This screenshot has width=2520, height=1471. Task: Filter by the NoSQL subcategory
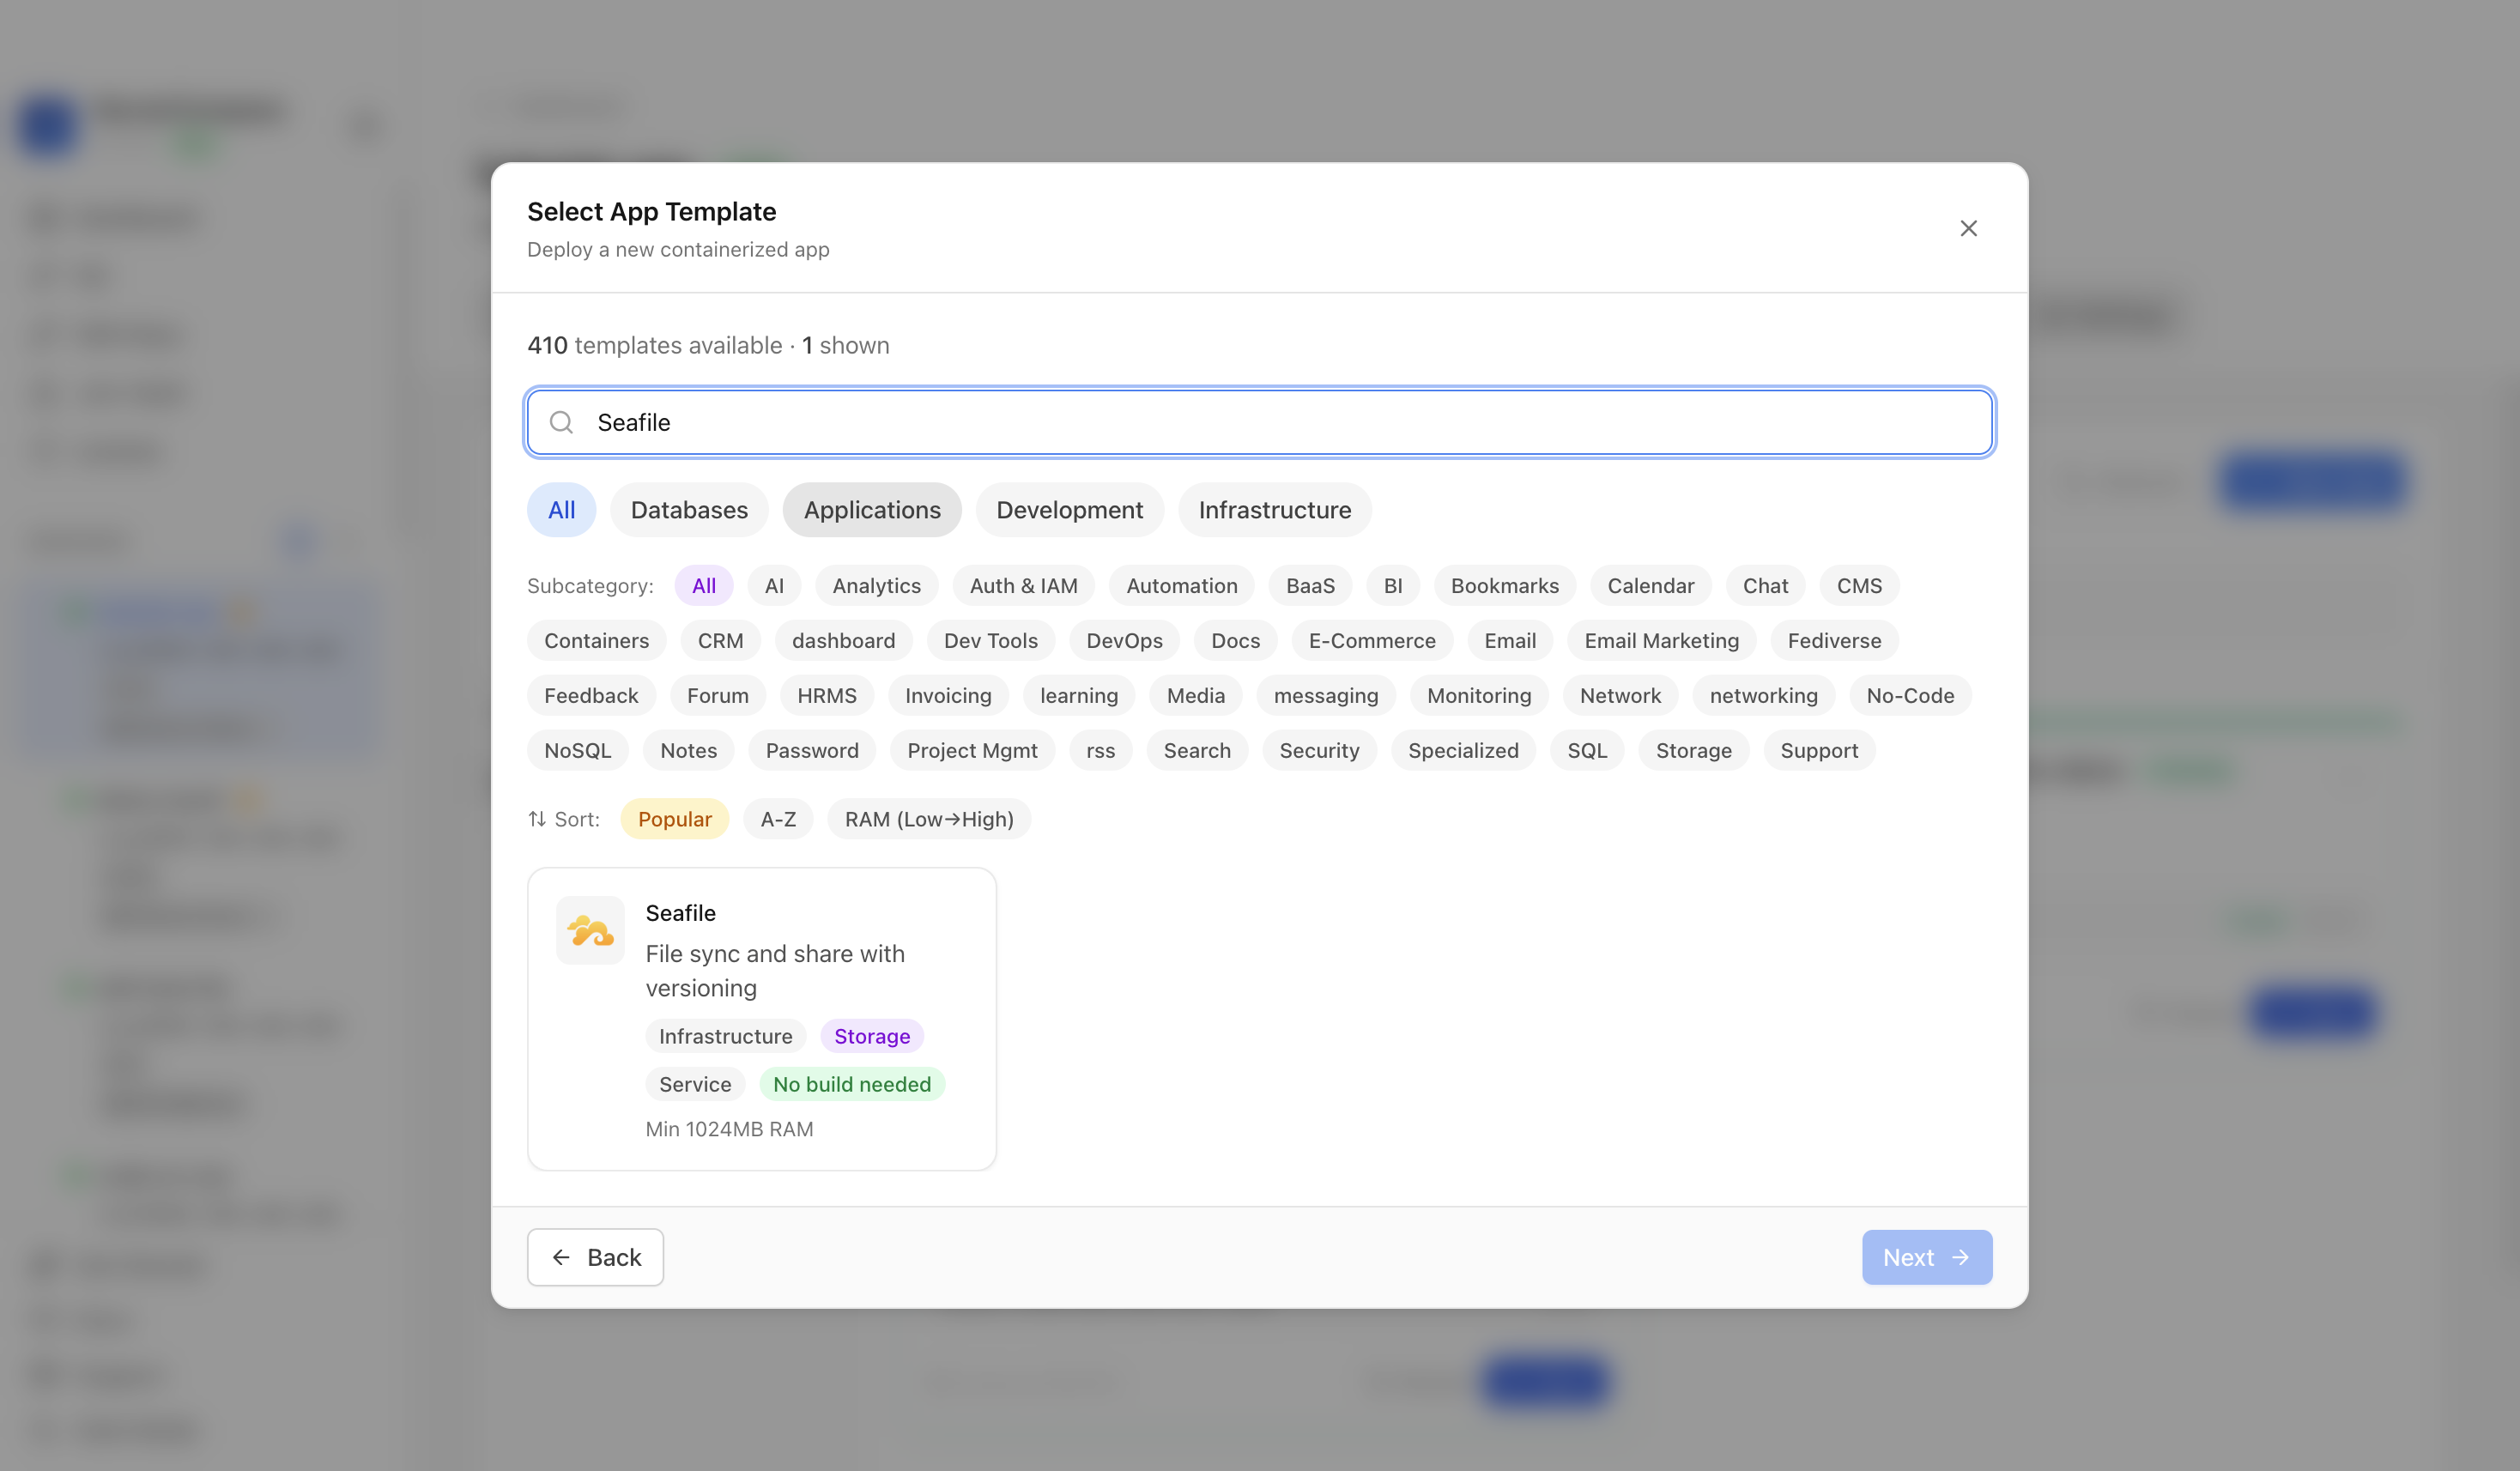point(578,751)
